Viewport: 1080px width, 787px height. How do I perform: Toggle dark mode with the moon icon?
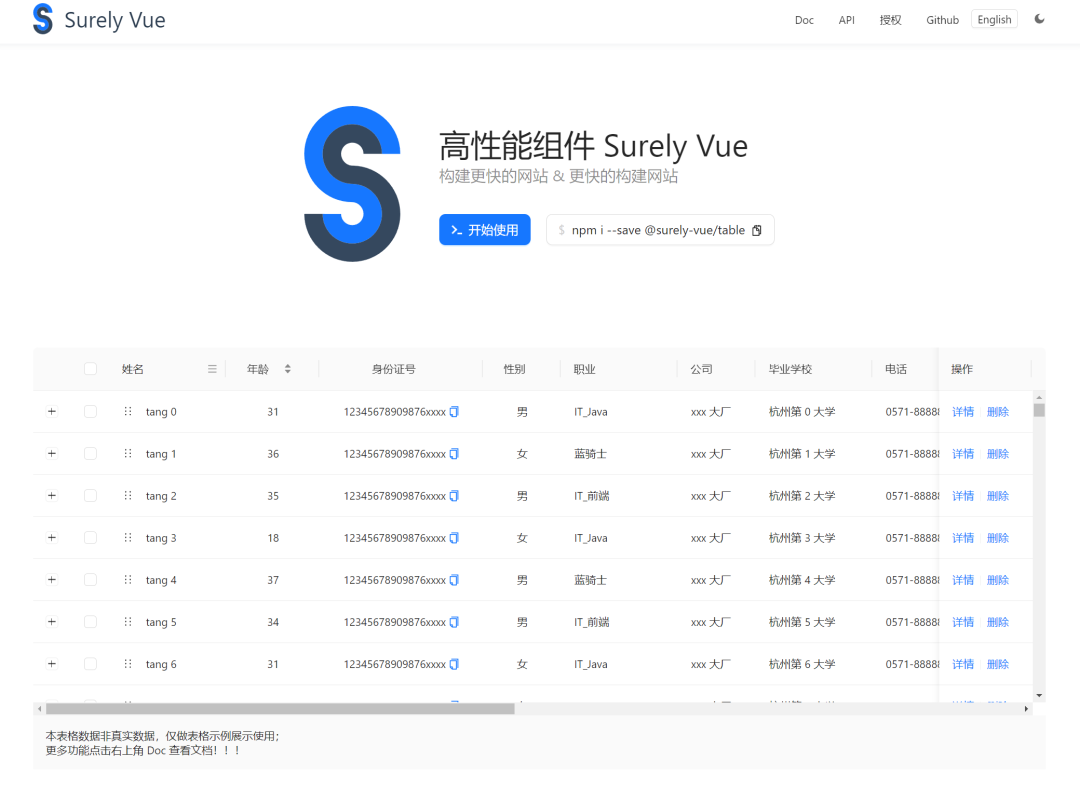tap(1039, 18)
